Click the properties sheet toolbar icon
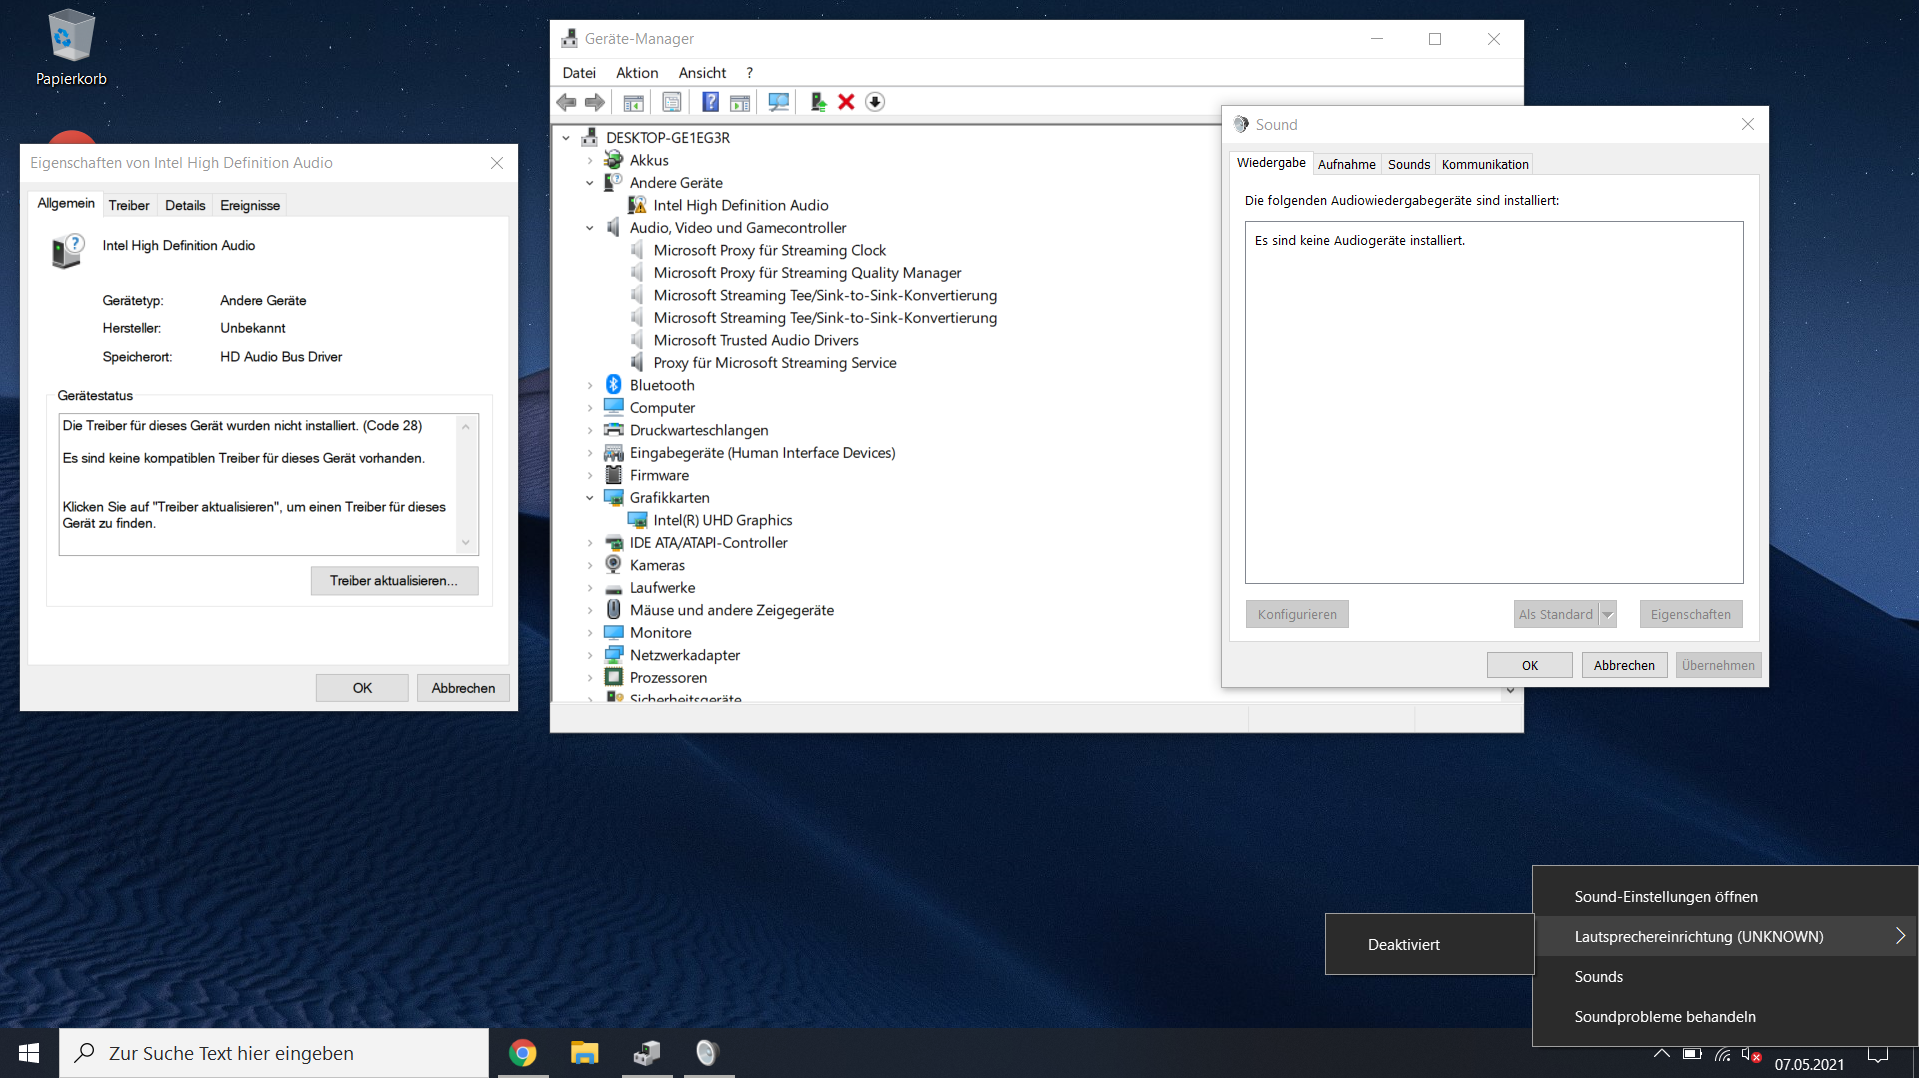 click(x=672, y=102)
